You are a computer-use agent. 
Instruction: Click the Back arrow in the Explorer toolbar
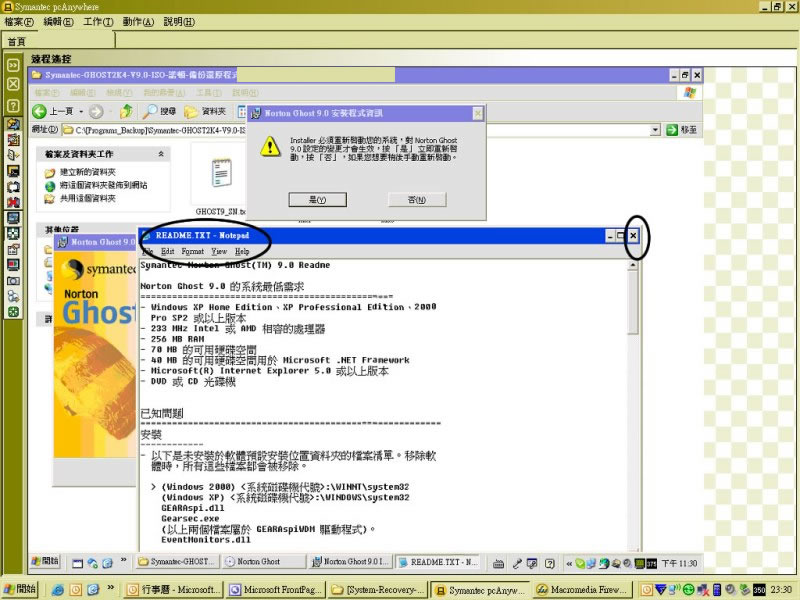[39, 111]
